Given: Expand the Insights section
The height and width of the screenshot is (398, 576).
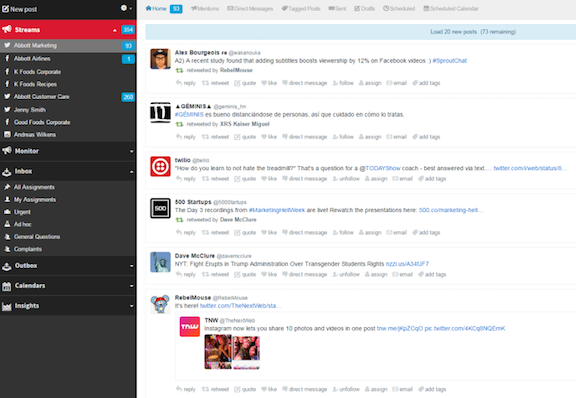Looking at the screenshot, I should (131, 306).
